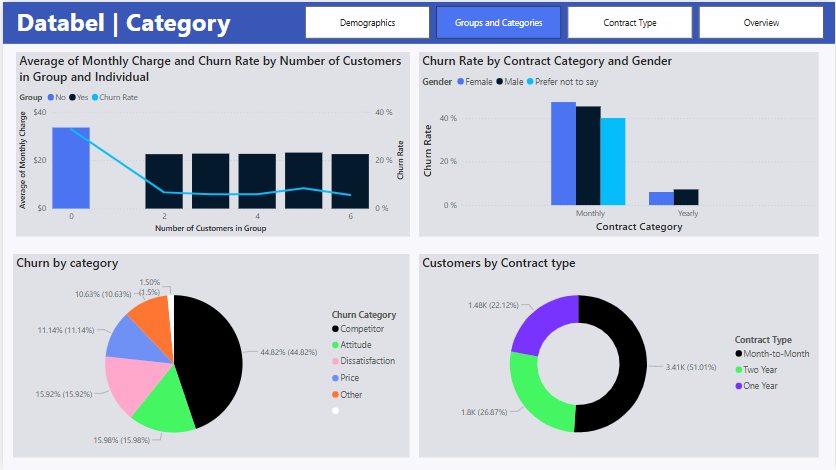
Task: Click the Churn Rate by Contract Category title
Action: [547, 61]
